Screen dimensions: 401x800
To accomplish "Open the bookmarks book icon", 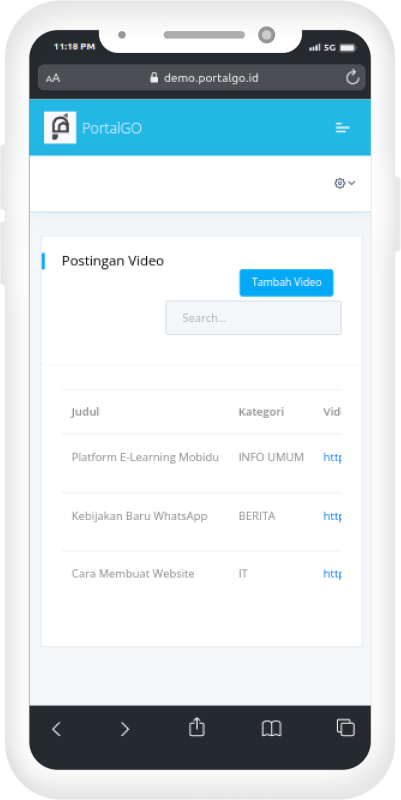I will pyautogui.click(x=271, y=729).
